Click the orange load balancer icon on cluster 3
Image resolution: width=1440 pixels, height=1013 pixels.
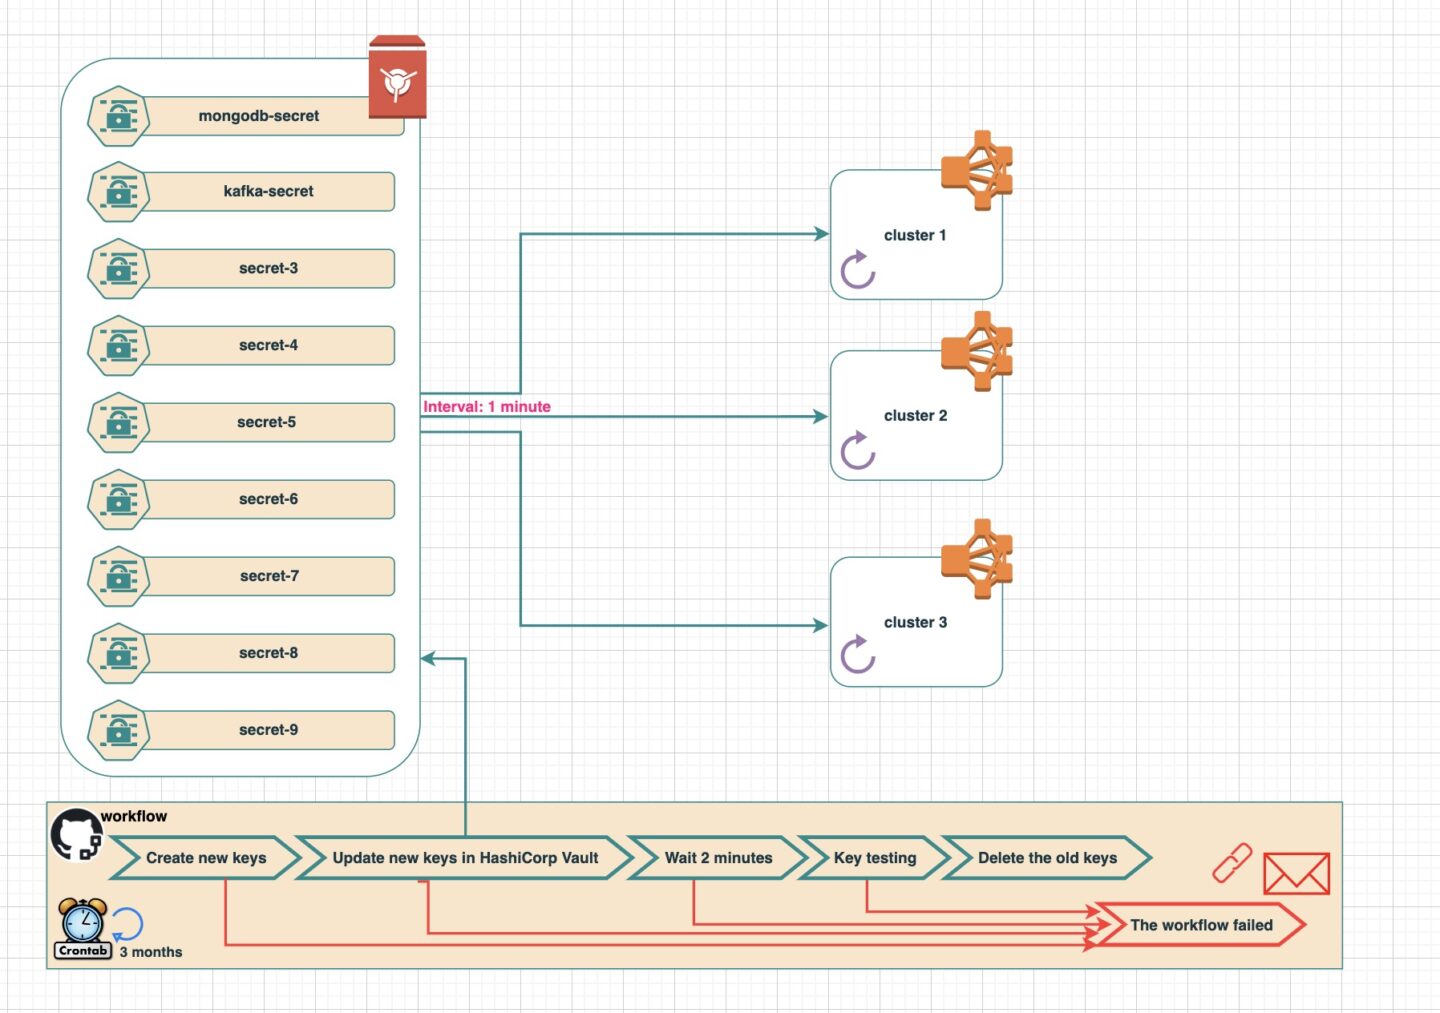[977, 559]
